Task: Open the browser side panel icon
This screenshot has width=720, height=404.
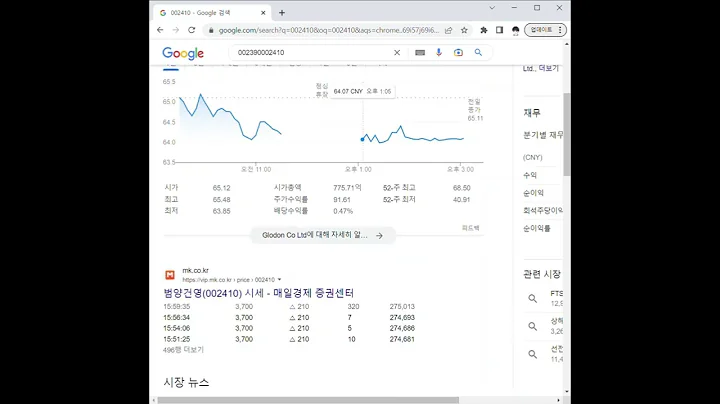Action: pyautogui.click(x=500, y=30)
